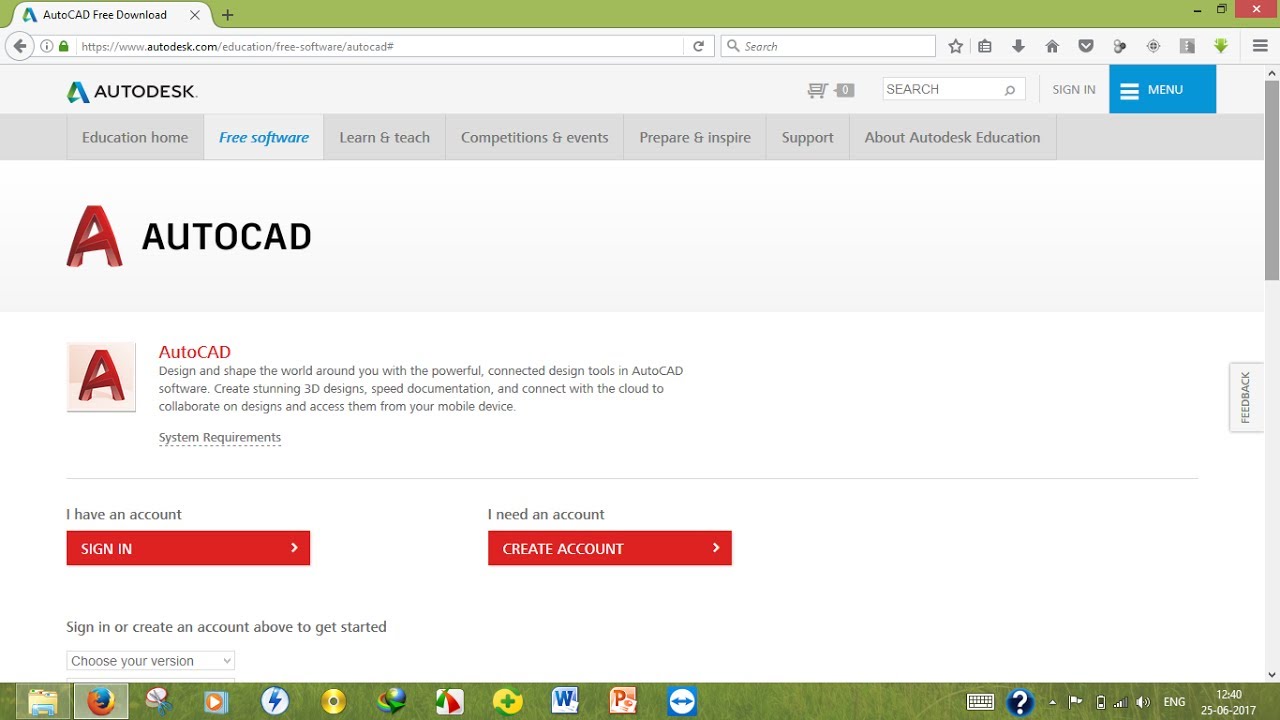This screenshot has height=720, width=1280.
Task: Click the Firefox Search box
Action: click(828, 46)
